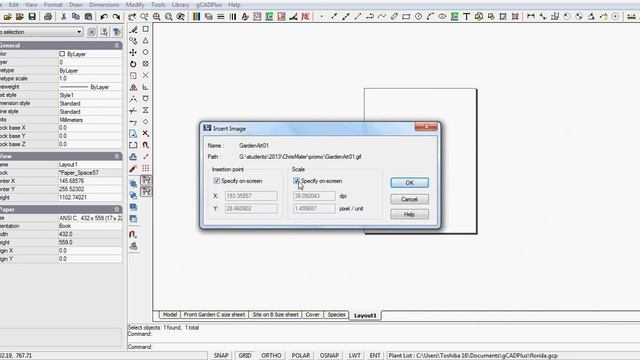640x360 pixels.
Task: Select zoom window magnifier with grid
Action: (x=156, y=17)
